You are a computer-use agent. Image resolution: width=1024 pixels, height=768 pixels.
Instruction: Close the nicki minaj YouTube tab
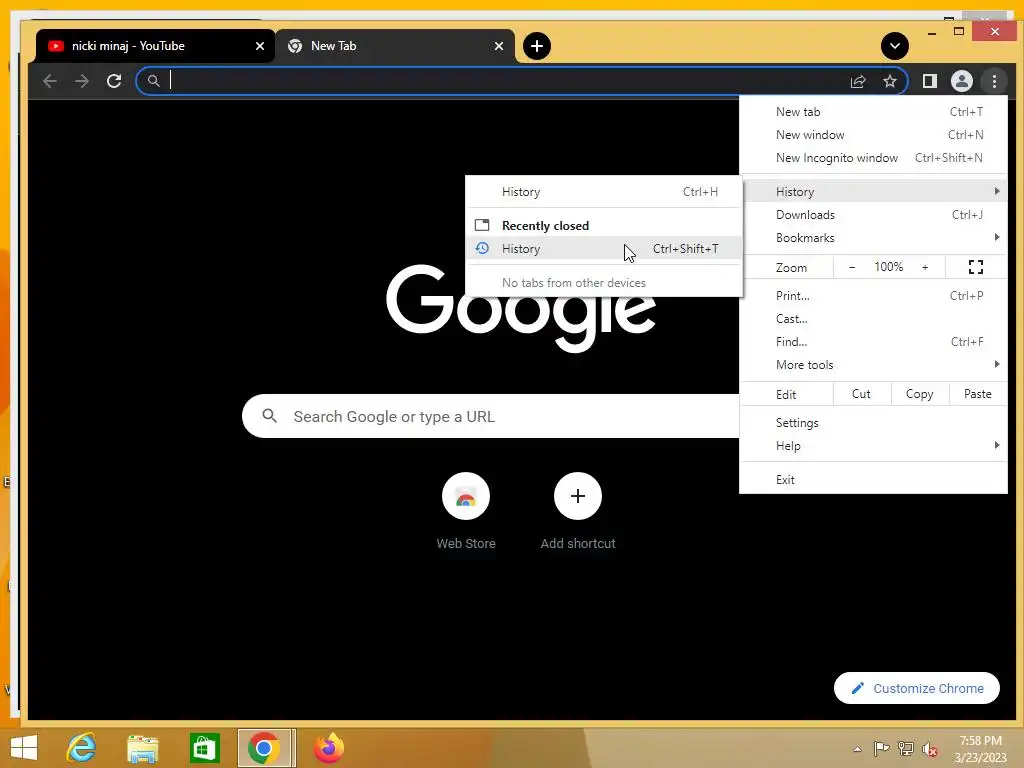260,46
